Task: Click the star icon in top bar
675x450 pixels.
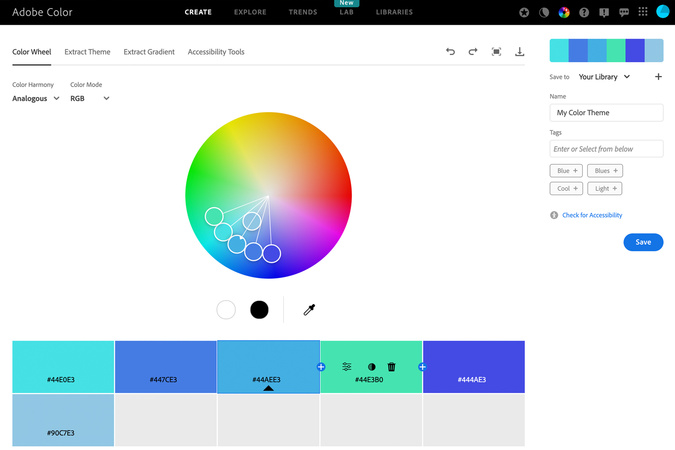Action: (x=524, y=12)
